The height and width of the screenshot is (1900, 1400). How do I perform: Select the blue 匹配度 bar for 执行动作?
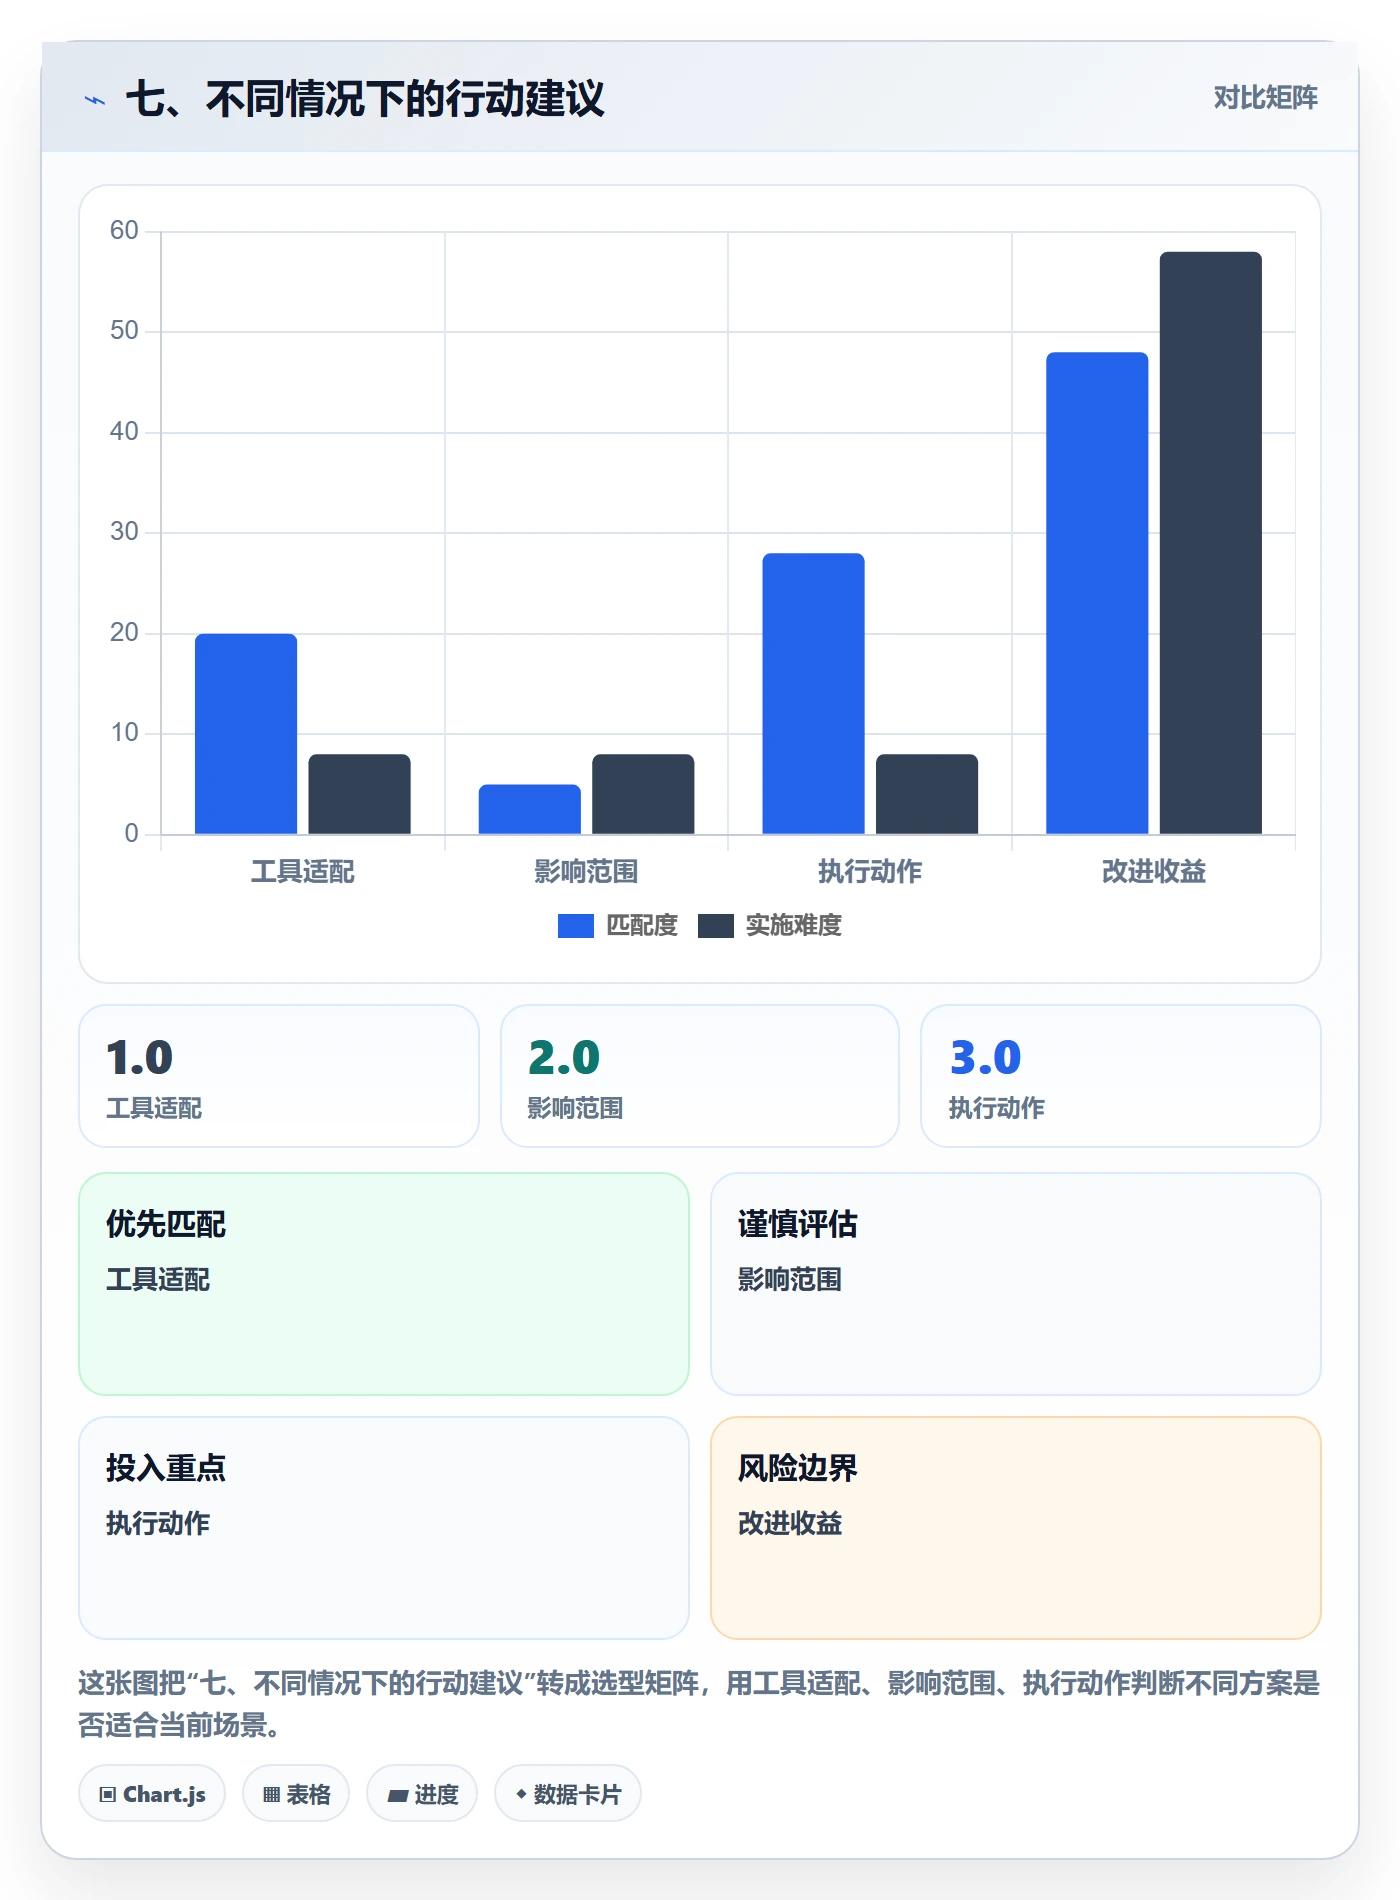813,693
